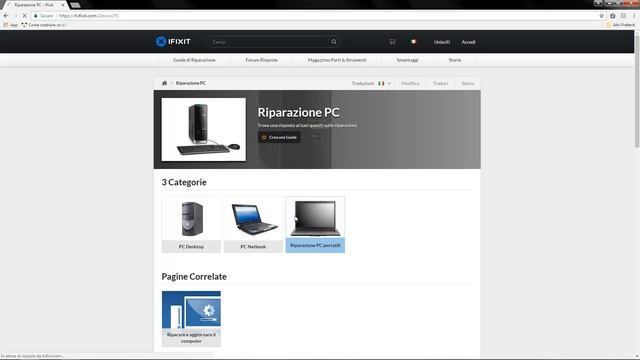This screenshot has width=640, height=360.
Task: Click the Cerca search field
Action: [x=269, y=42]
